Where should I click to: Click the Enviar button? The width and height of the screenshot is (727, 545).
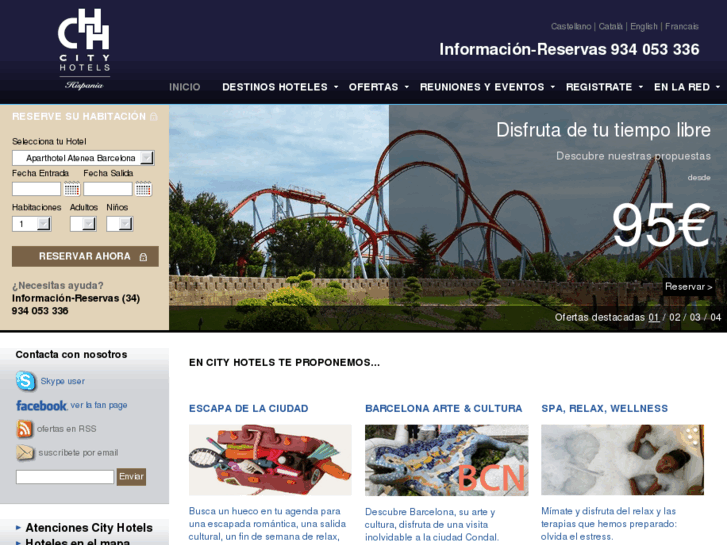coord(131,477)
